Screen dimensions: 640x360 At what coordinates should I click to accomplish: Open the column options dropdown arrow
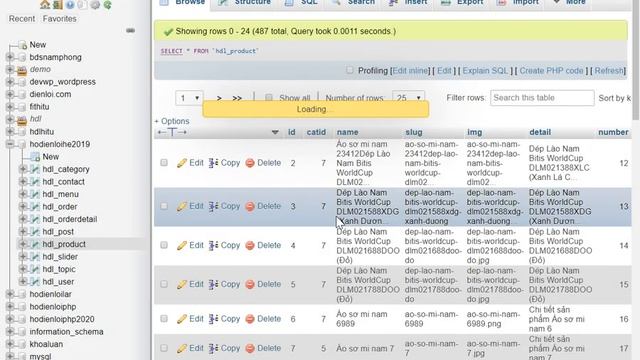(275, 132)
